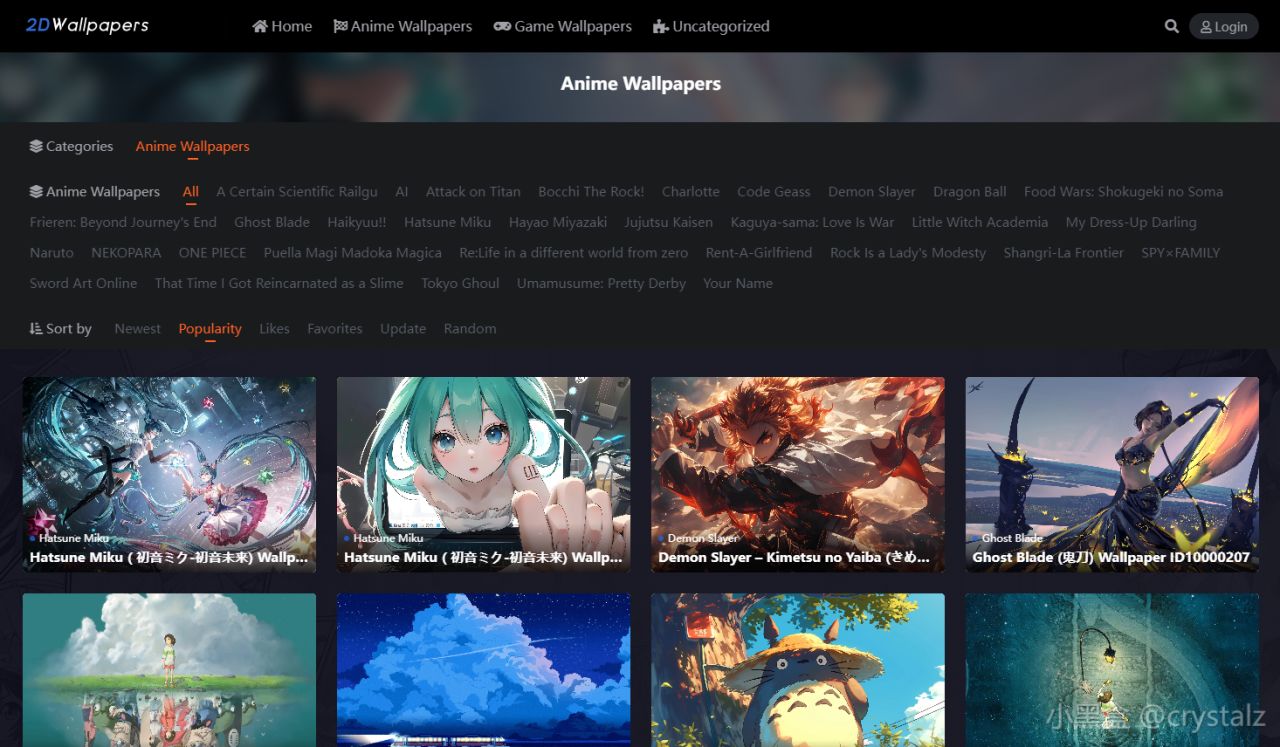Viewport: 1280px width, 747px height.
Task: Select the All filter tag
Action: click(191, 192)
